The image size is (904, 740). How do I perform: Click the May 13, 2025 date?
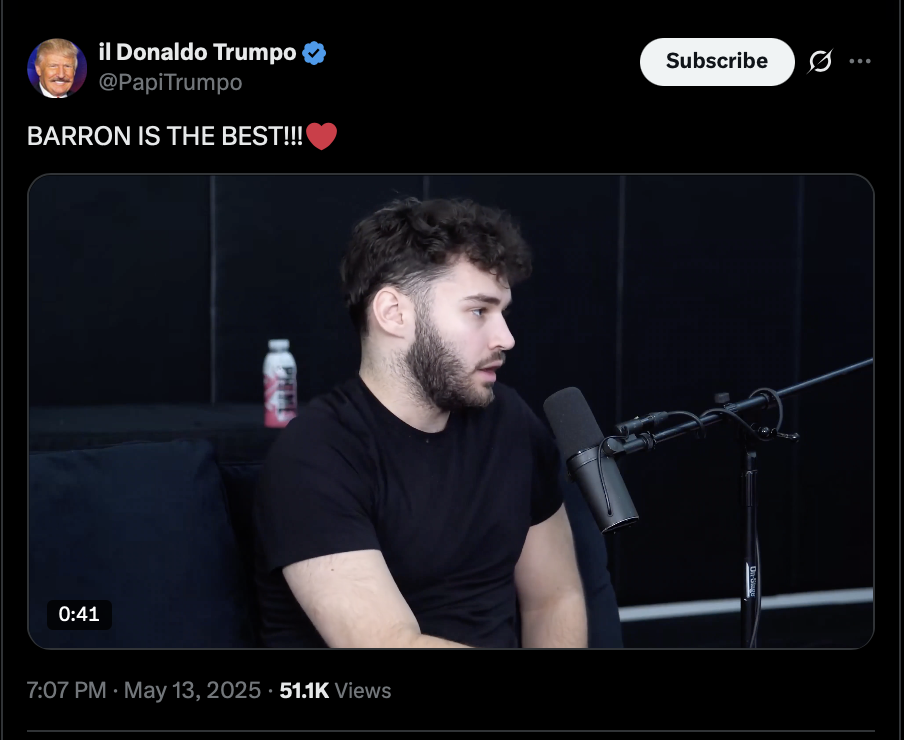pos(192,690)
